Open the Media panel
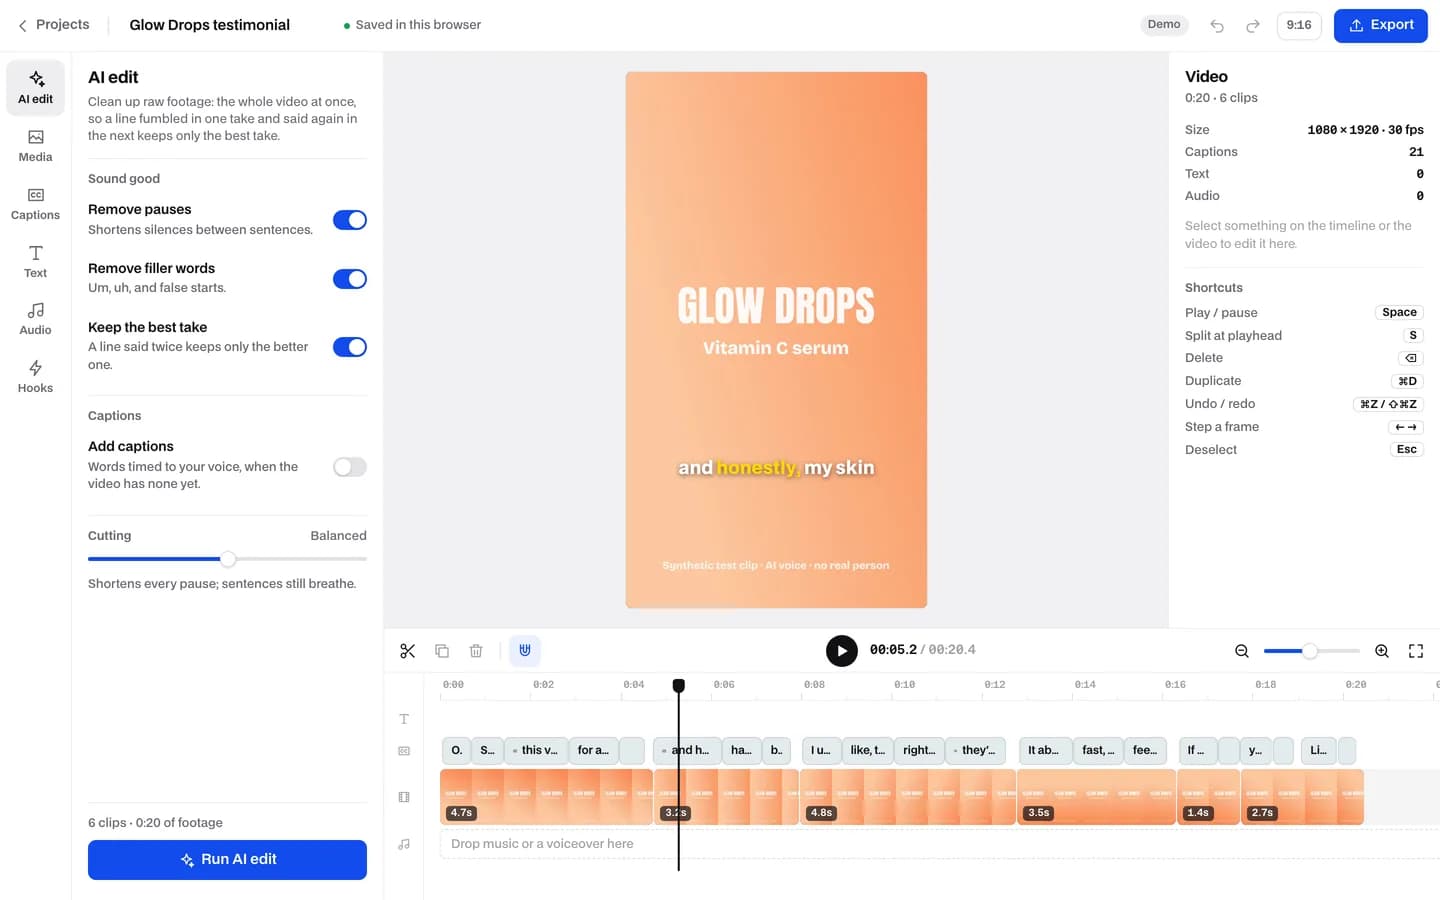The width and height of the screenshot is (1440, 900). [x=36, y=146]
